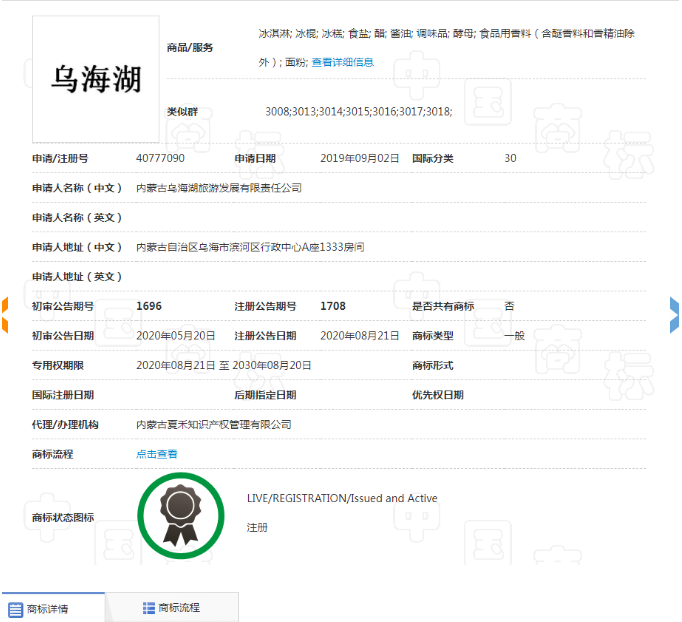682x622 pixels.
Task: Click the preliminary announcement issue number 1696
Action: coord(149,306)
